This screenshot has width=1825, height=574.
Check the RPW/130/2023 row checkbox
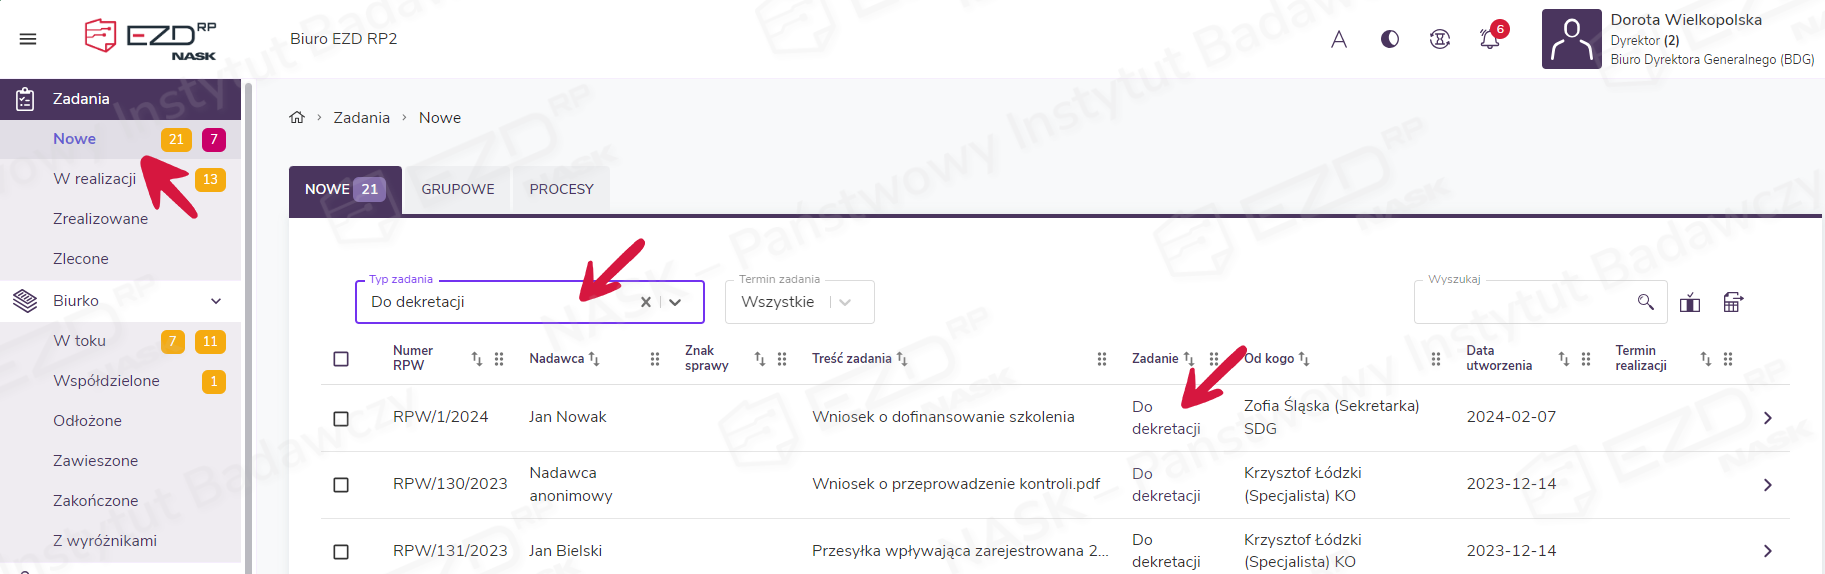coord(341,485)
